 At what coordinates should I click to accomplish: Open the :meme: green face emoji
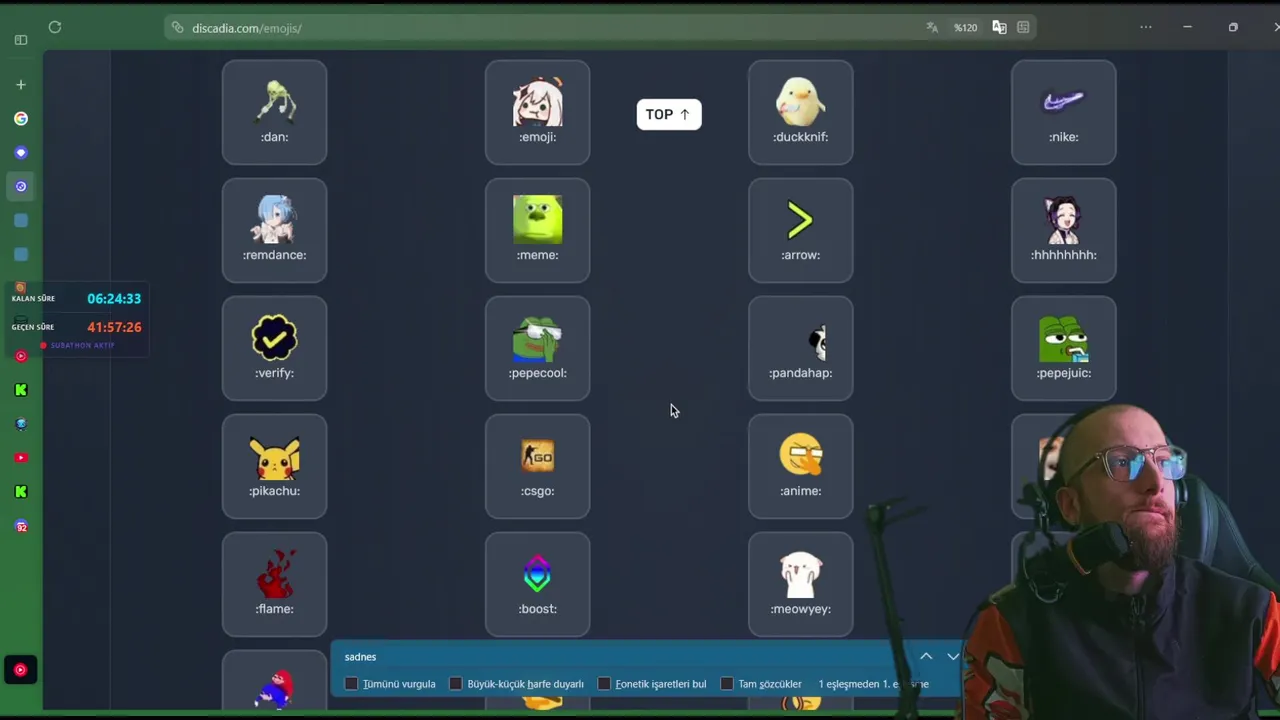537,230
